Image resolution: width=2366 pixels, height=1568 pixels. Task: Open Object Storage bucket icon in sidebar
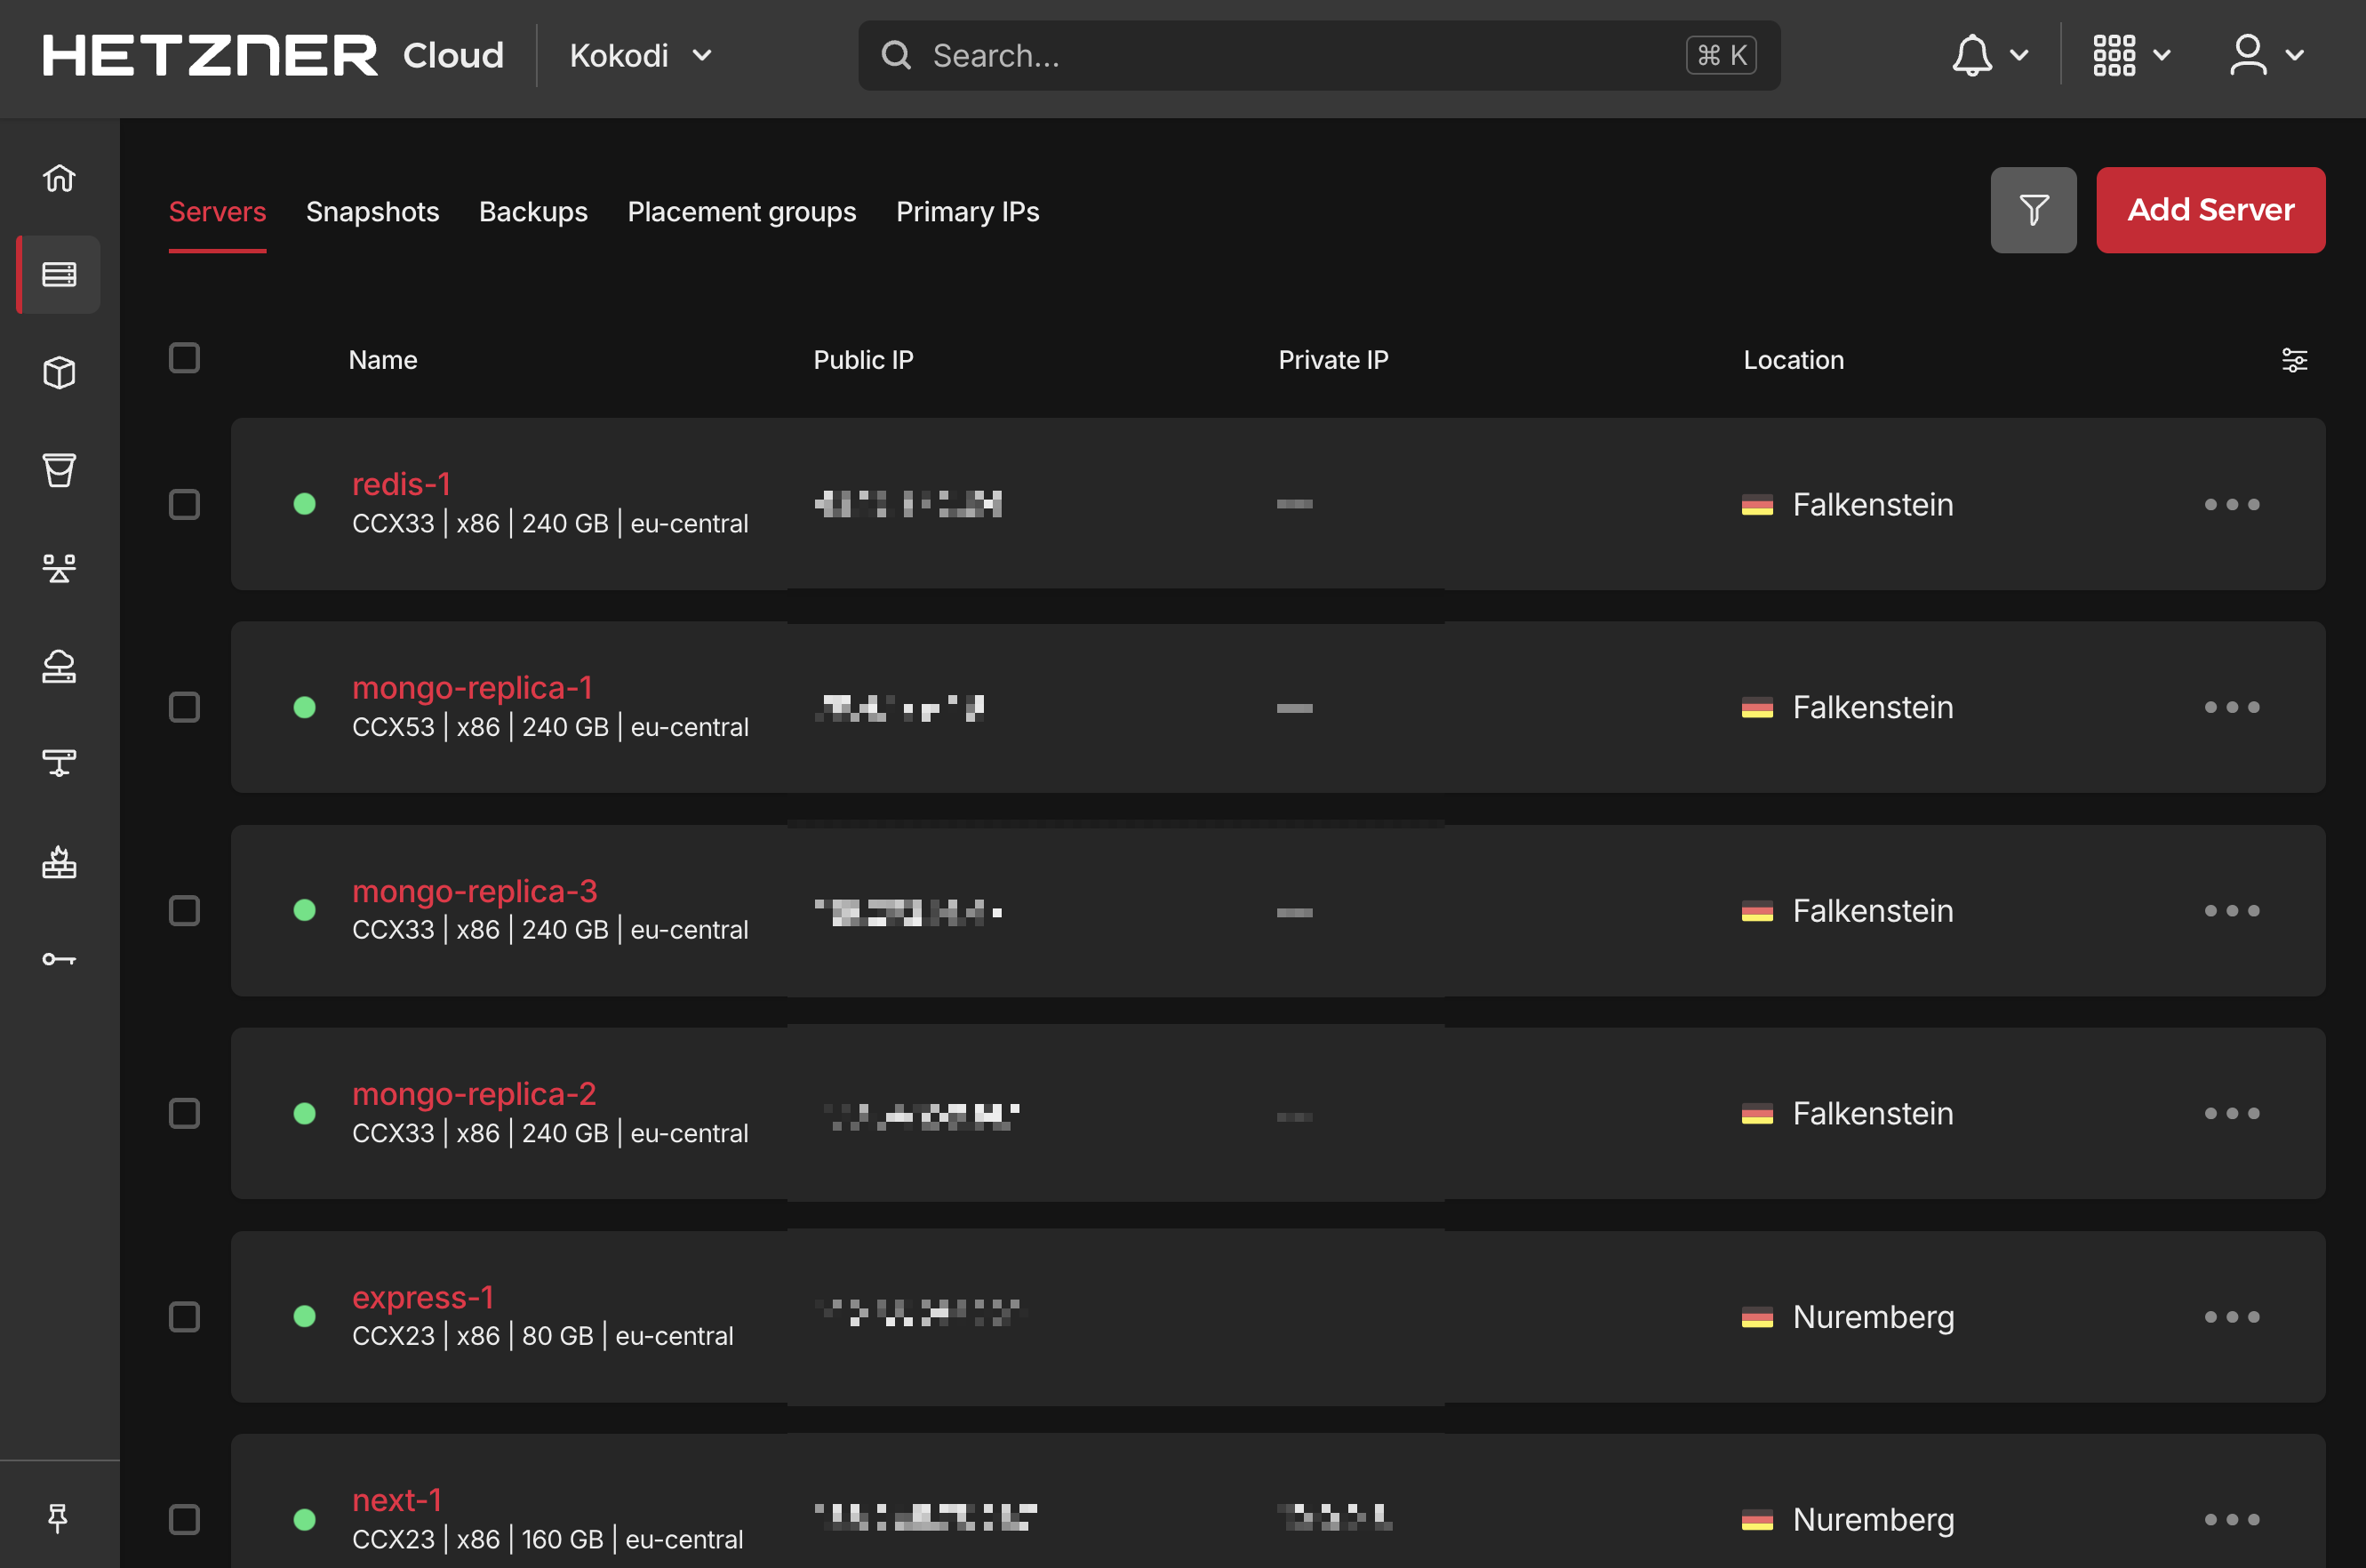59,470
